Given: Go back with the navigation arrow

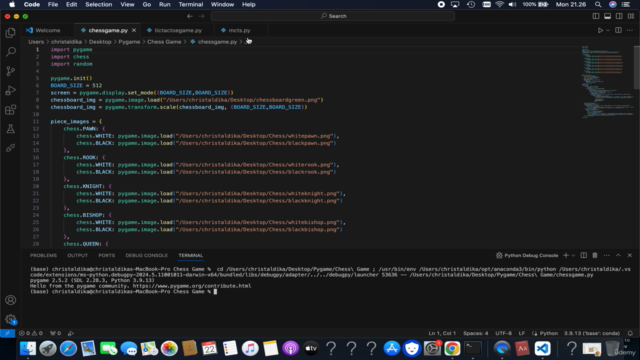Looking at the screenshot, I should 190,16.
